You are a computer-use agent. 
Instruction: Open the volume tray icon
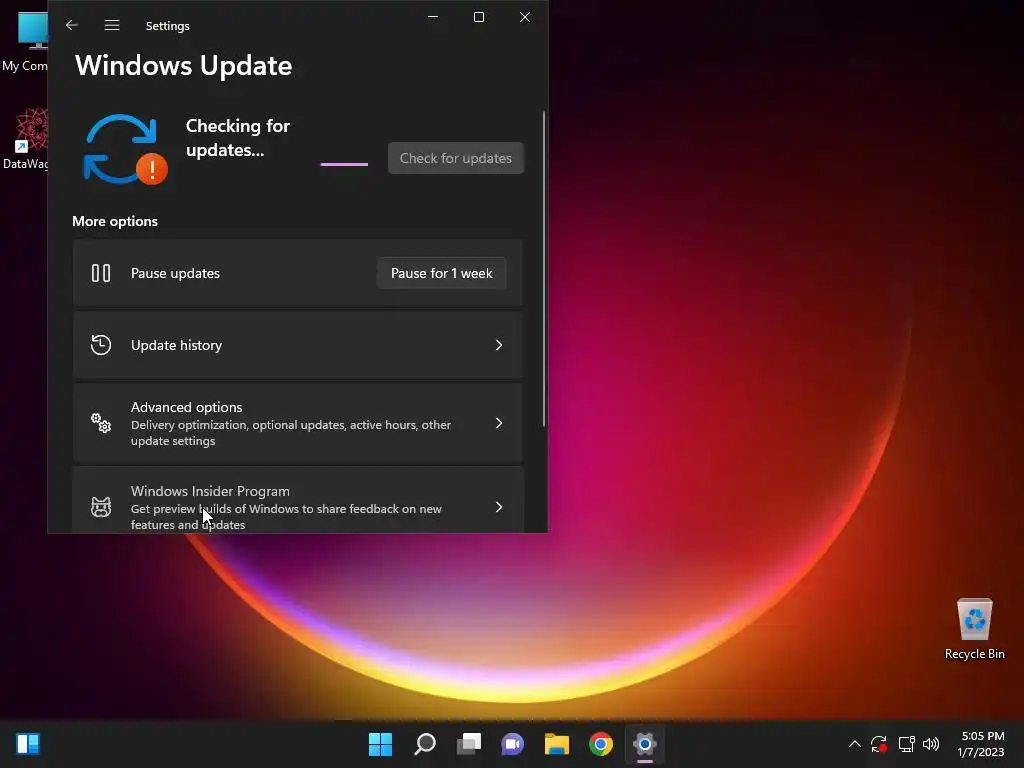[931, 744]
